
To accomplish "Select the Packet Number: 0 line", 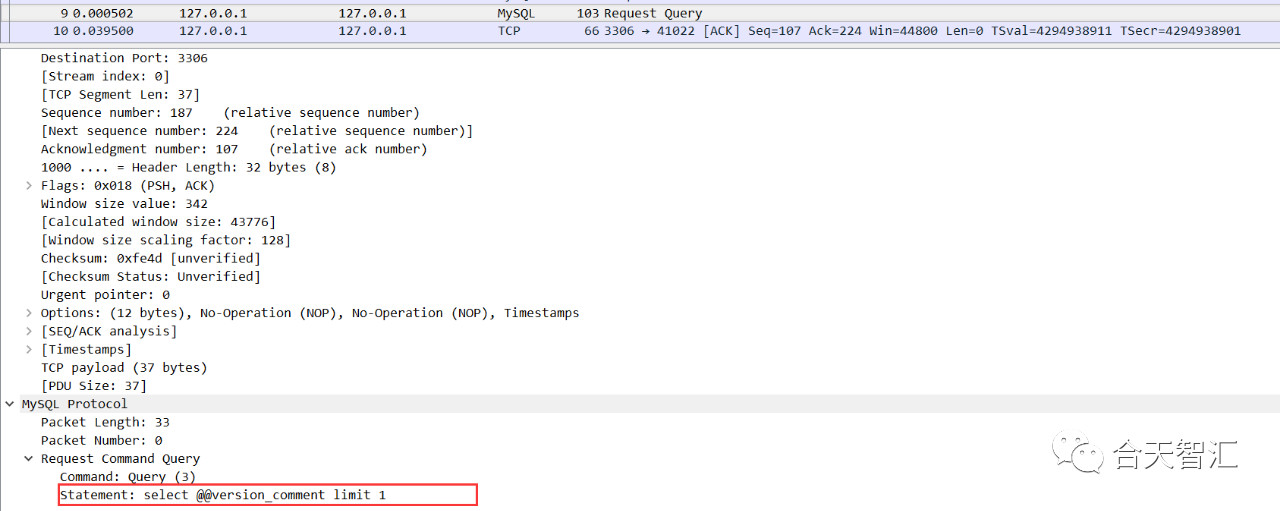I will tap(101, 440).
